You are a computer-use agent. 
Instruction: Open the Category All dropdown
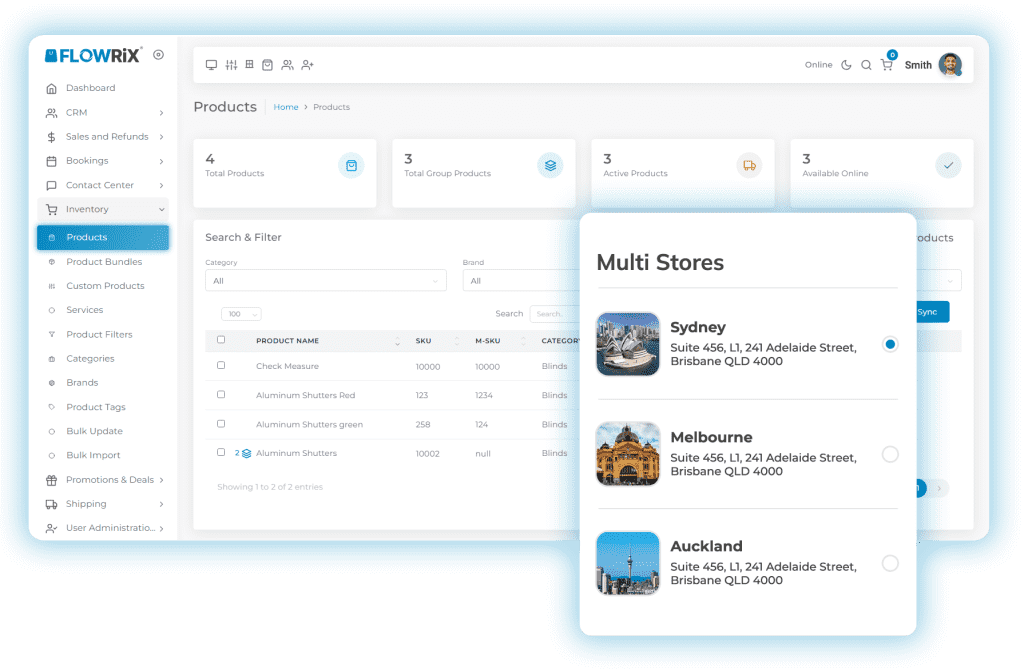[325, 280]
